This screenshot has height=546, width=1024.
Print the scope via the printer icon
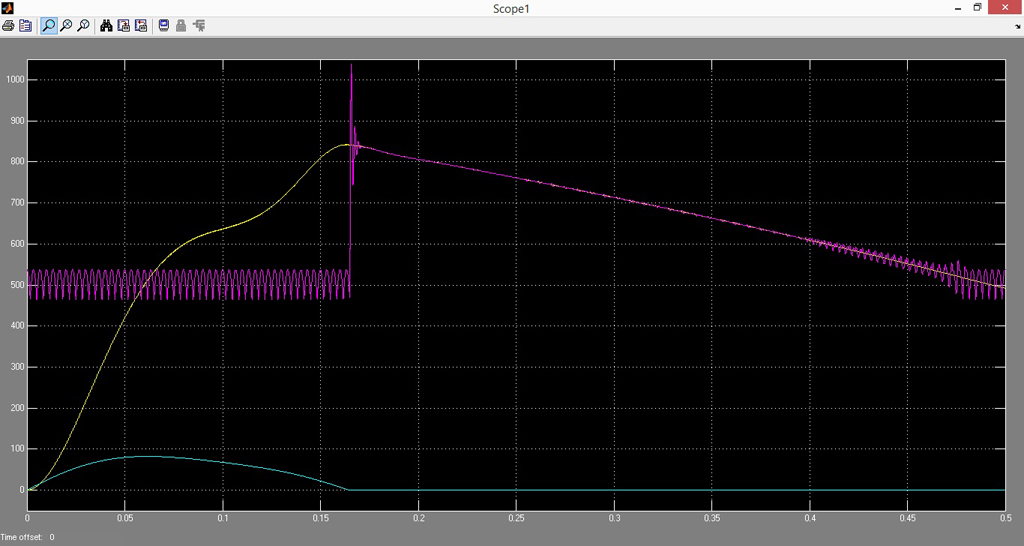pos(8,26)
